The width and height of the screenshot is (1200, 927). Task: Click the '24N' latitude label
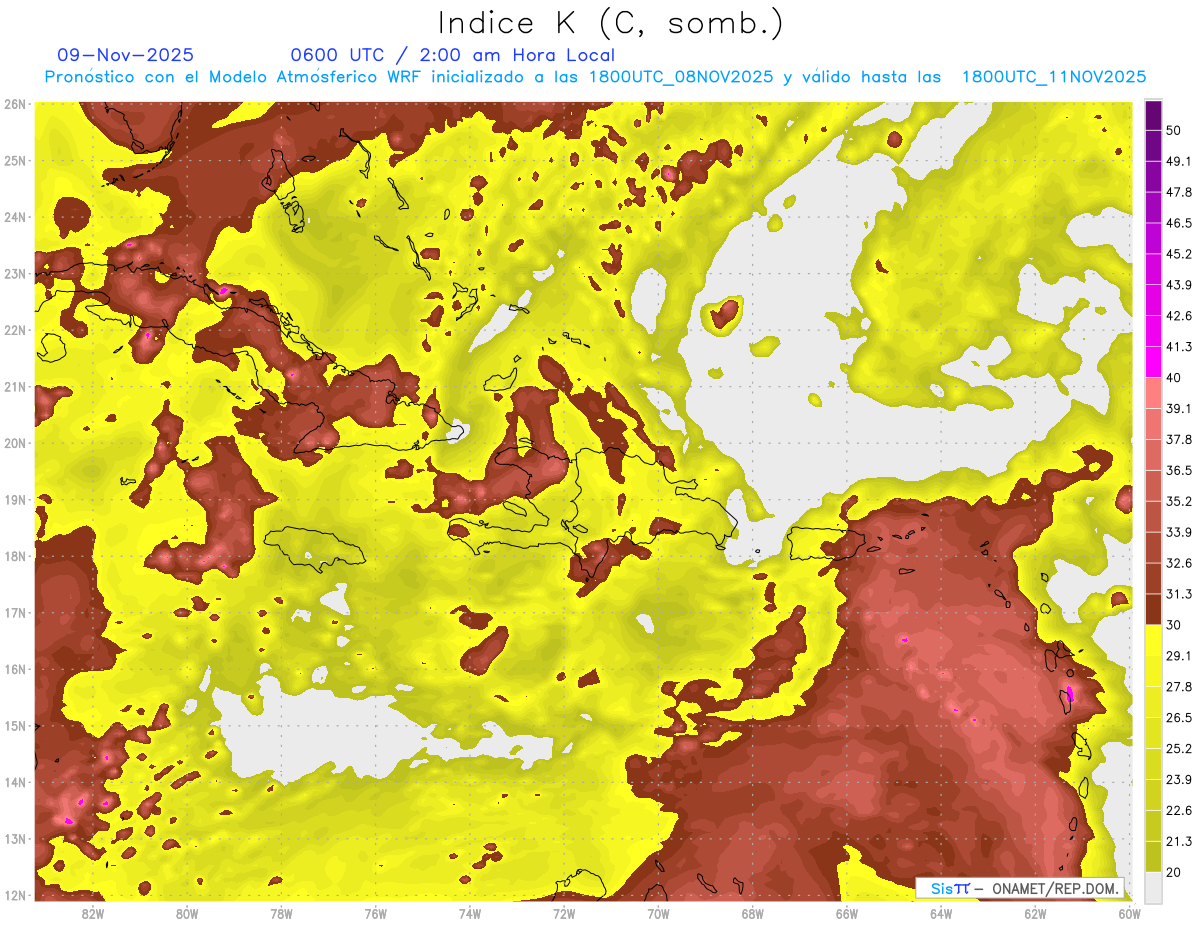pos(15,217)
